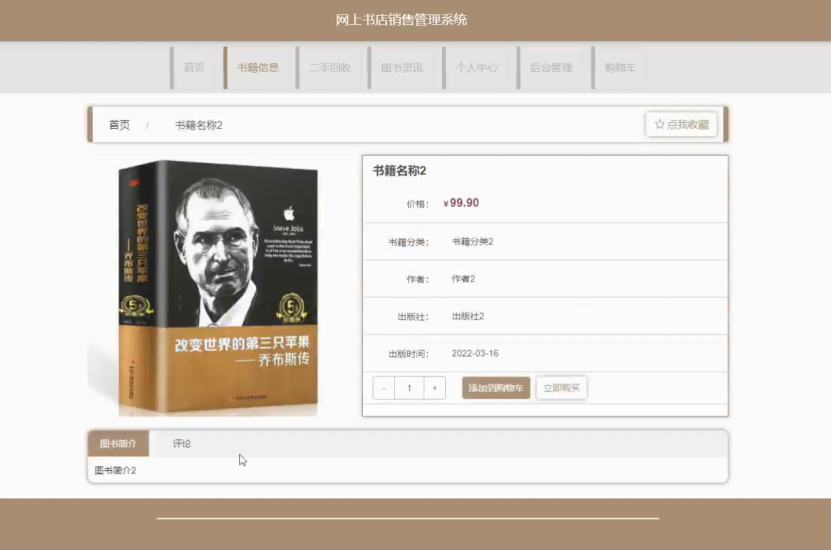Image resolution: width=831 pixels, height=550 pixels.
Task: Click the 网上书店销售管理系统 header title
Action: click(x=401, y=20)
